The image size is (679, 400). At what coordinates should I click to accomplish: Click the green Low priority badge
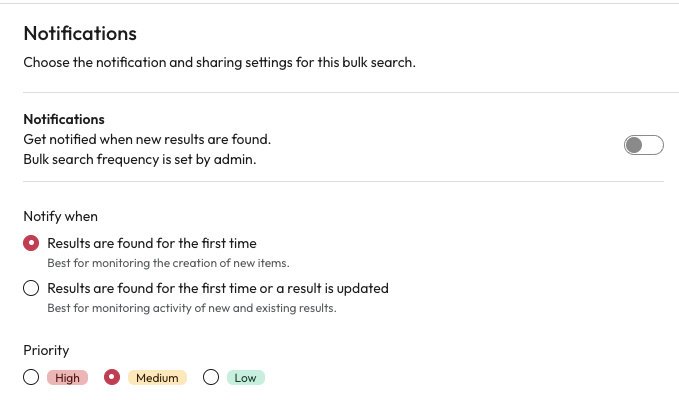(x=245, y=378)
